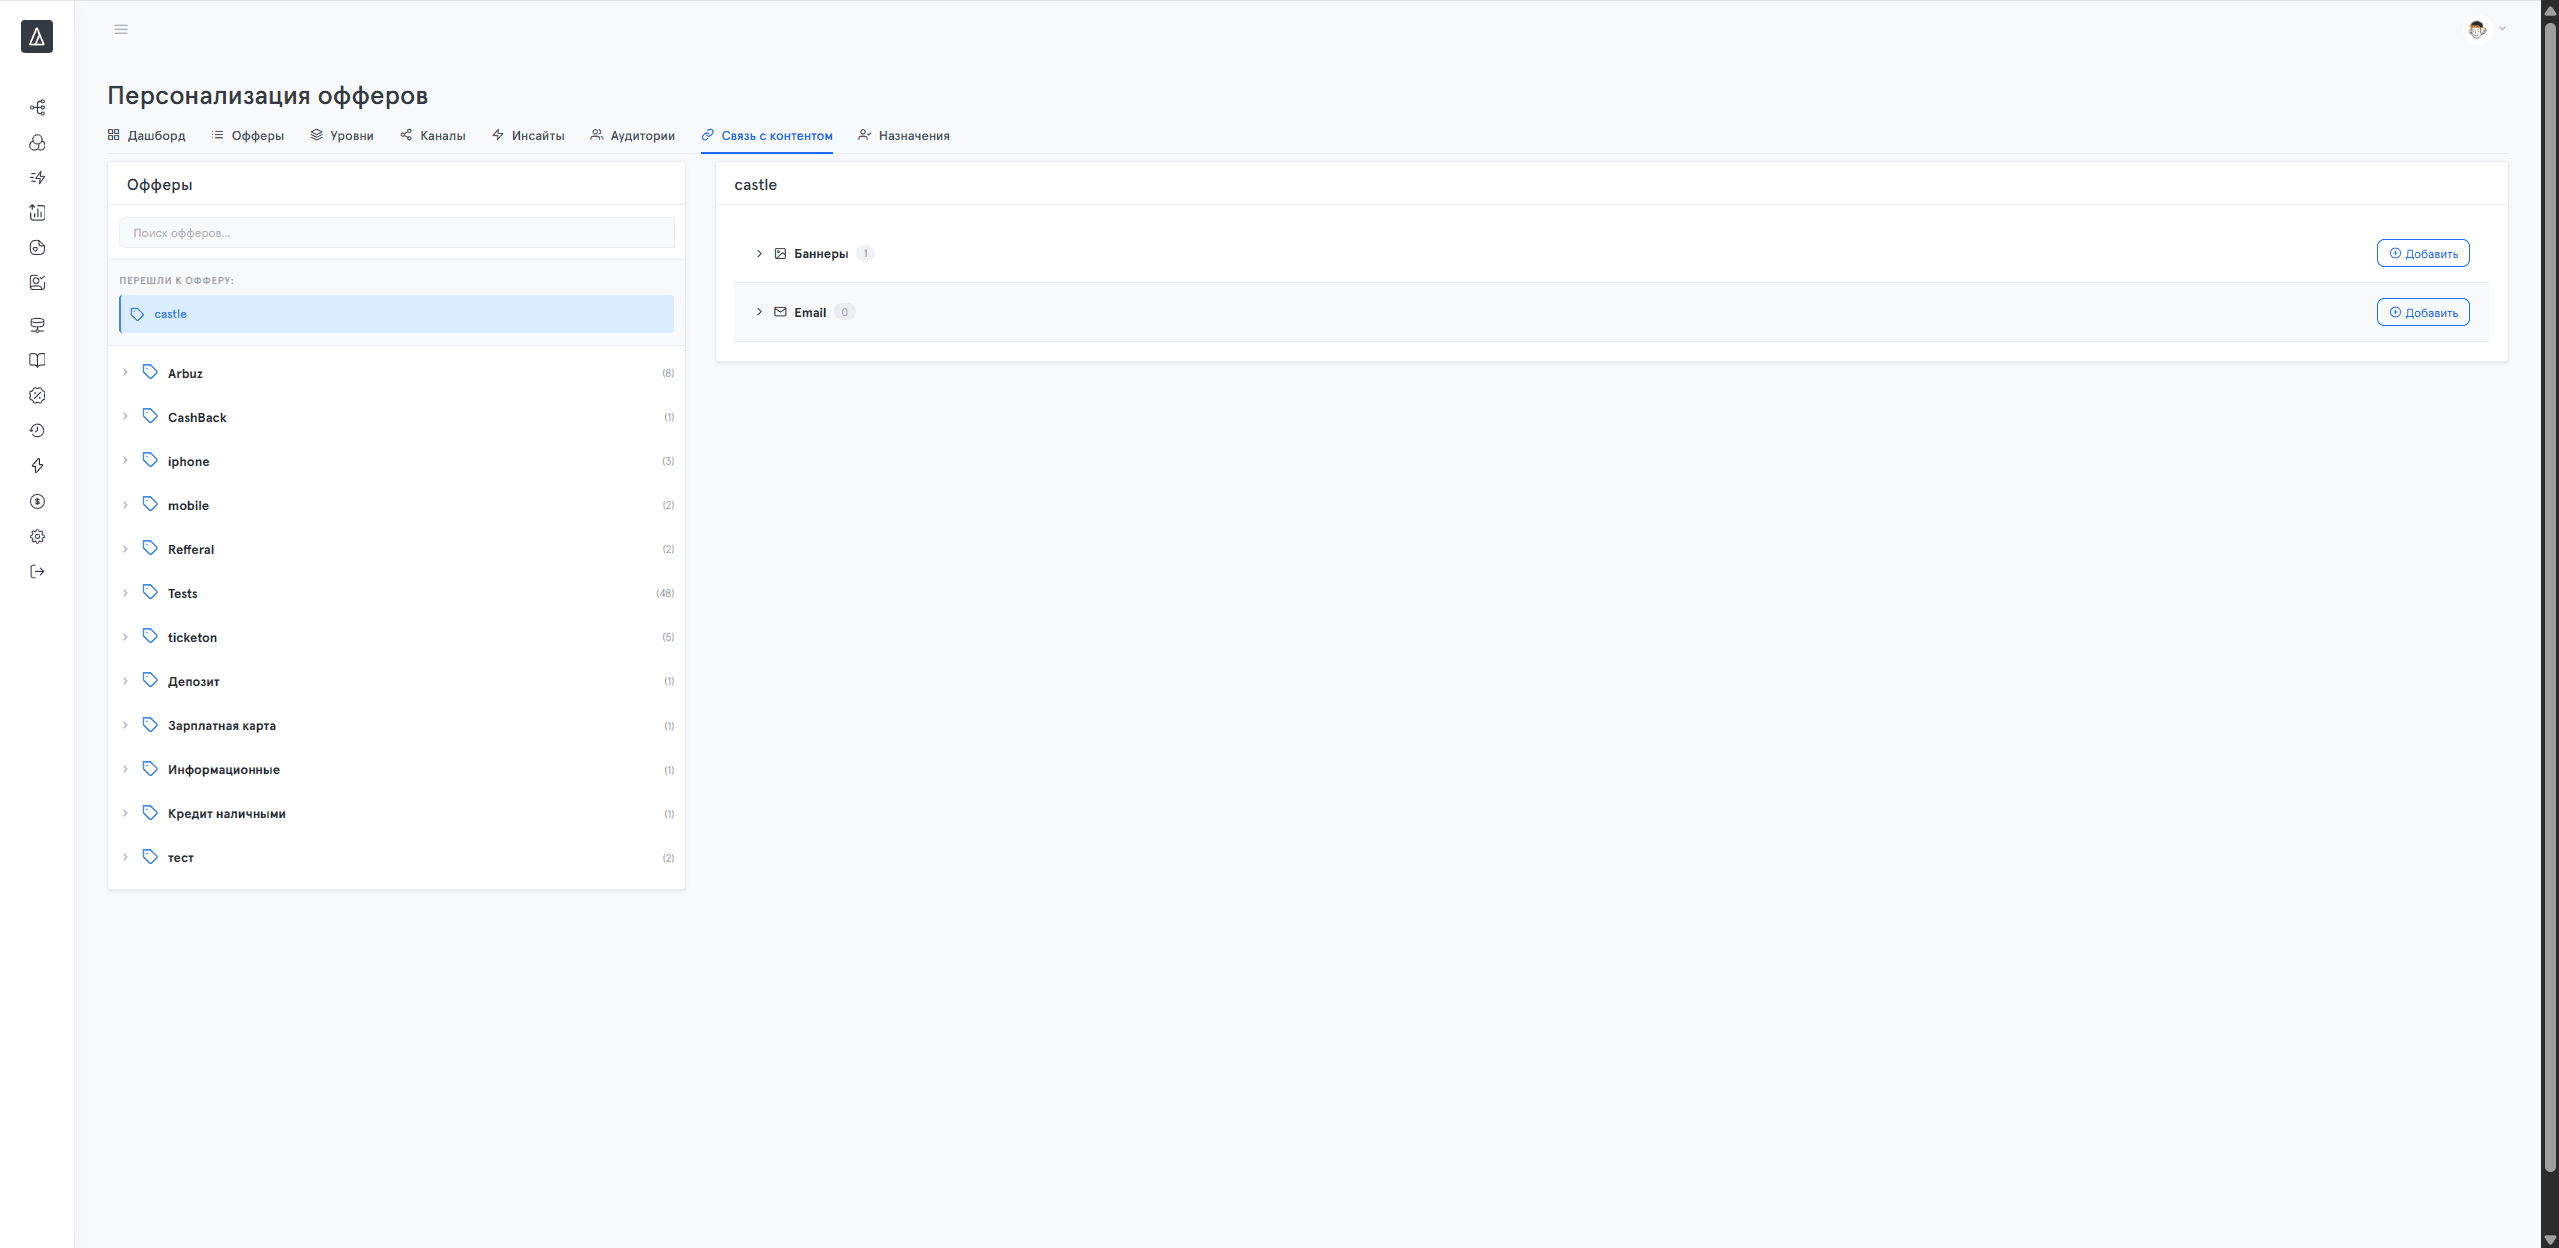
Task: Open the user avatar dropdown
Action: (2486, 29)
